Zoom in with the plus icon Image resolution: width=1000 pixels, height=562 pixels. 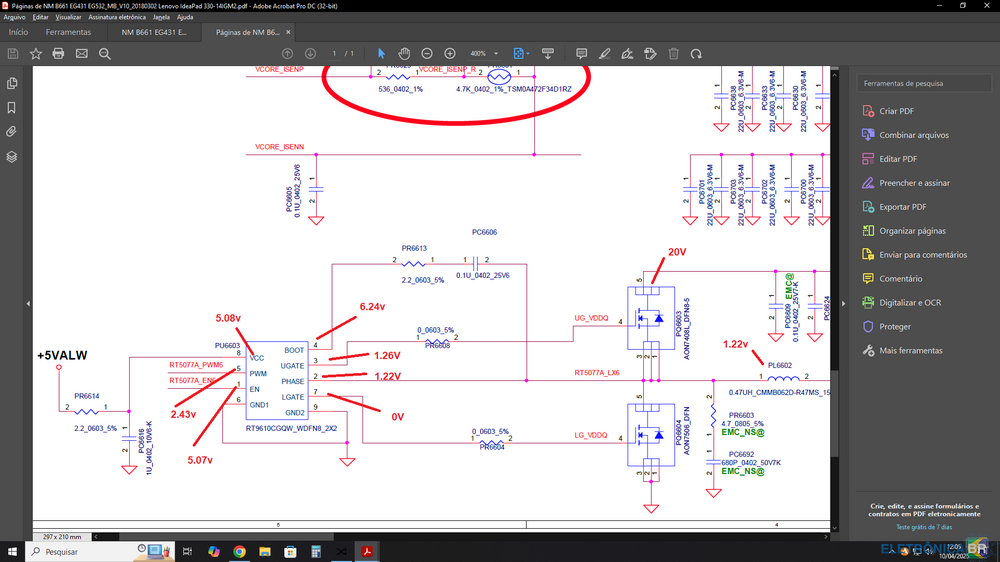click(x=450, y=53)
